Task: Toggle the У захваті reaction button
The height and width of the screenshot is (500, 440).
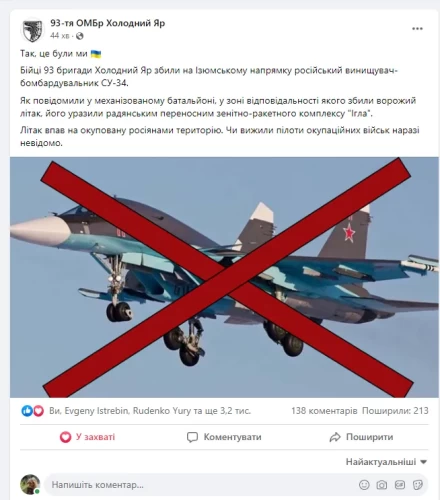Action: coord(87,437)
